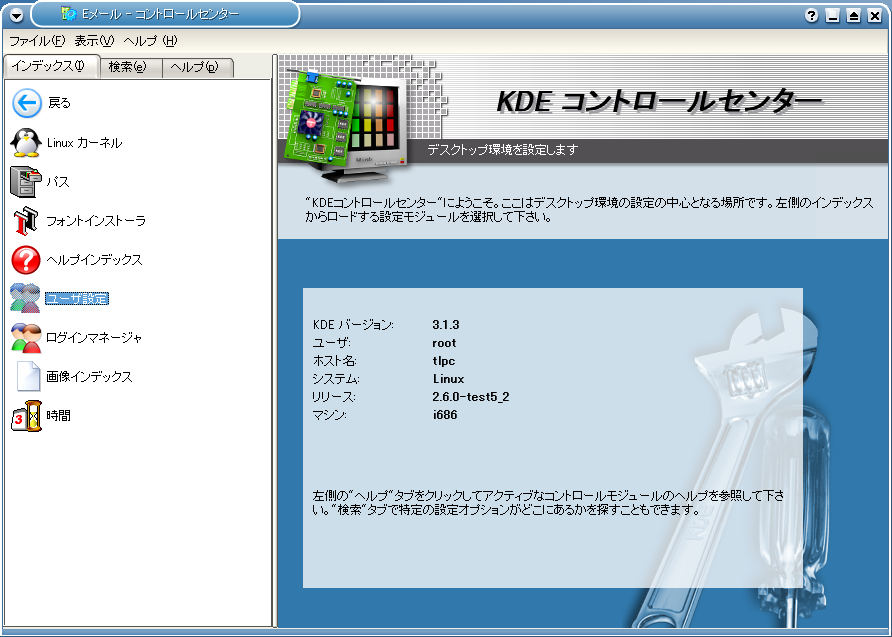The image size is (892, 637).
Task: Click the KDE version value 3.1.3
Action: [x=445, y=325]
